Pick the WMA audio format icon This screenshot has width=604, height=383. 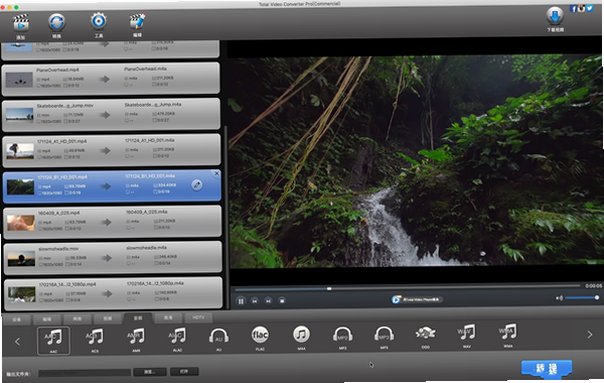[x=508, y=333]
